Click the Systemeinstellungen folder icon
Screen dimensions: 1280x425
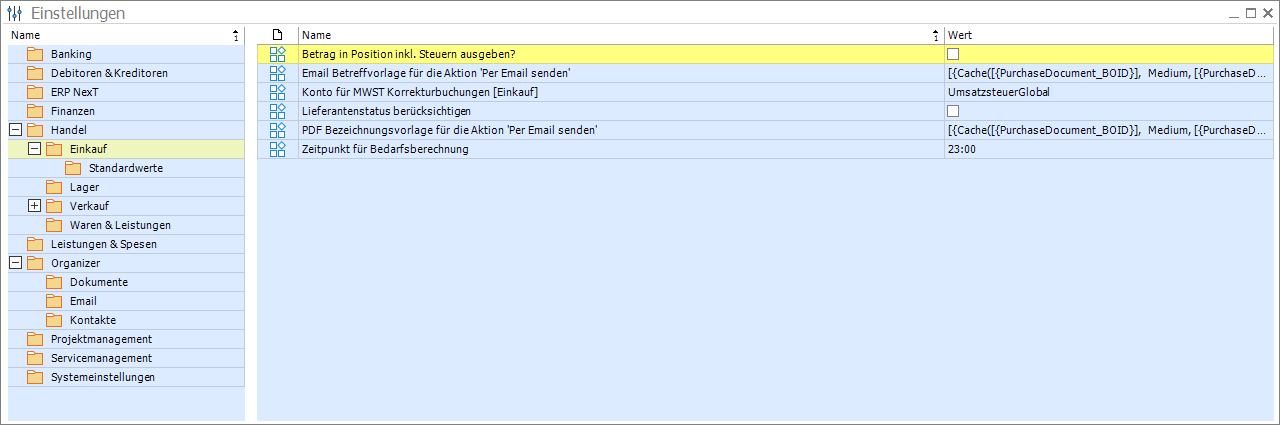tap(35, 377)
